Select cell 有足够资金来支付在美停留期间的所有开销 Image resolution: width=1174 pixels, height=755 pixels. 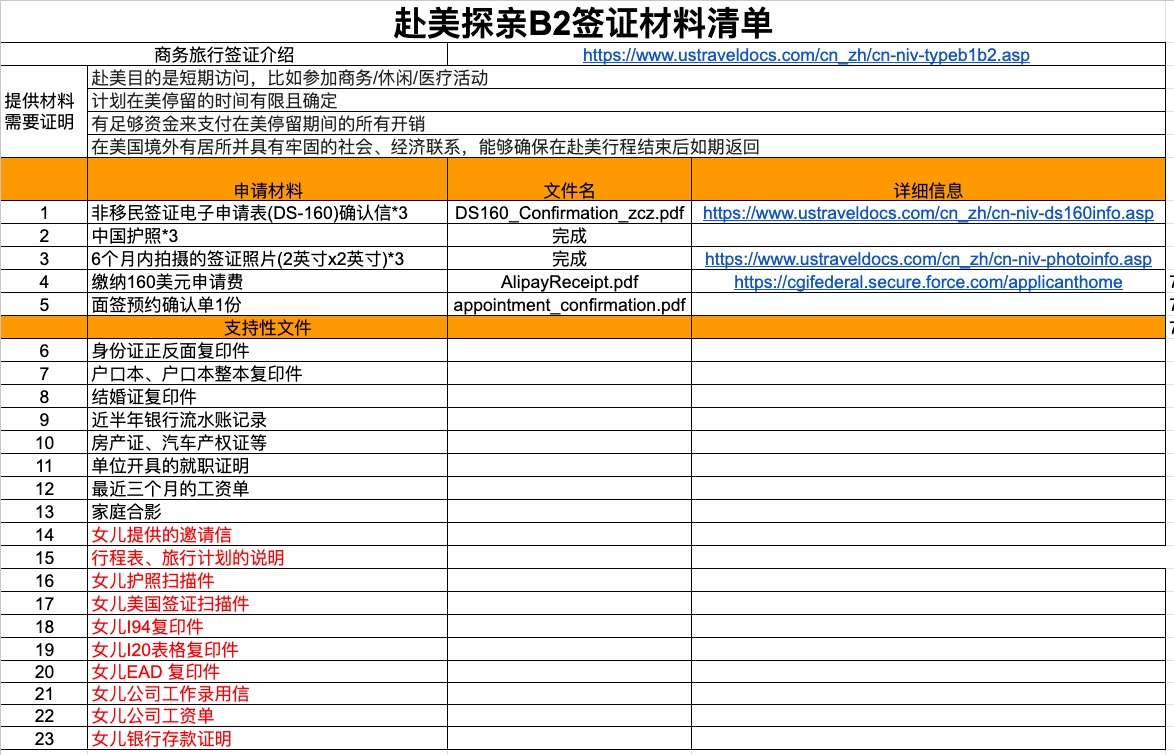click(x=626, y=124)
